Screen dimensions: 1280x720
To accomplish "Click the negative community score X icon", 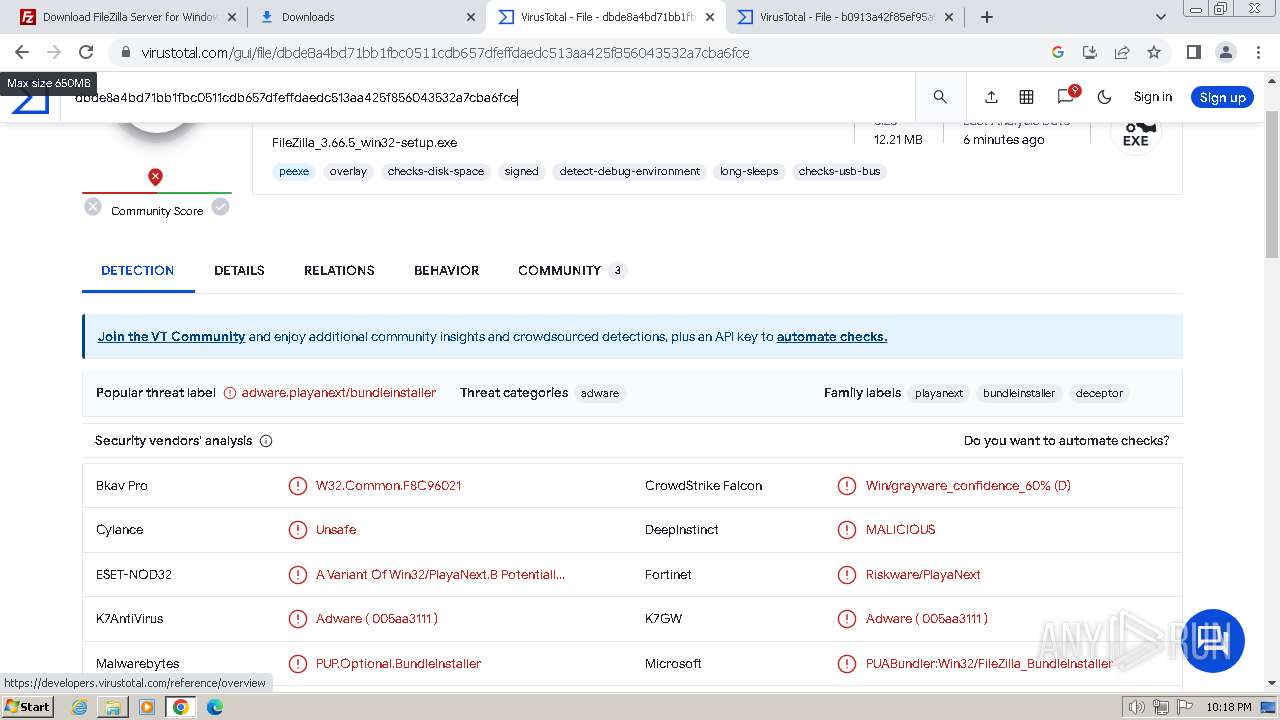I will (x=93, y=207).
